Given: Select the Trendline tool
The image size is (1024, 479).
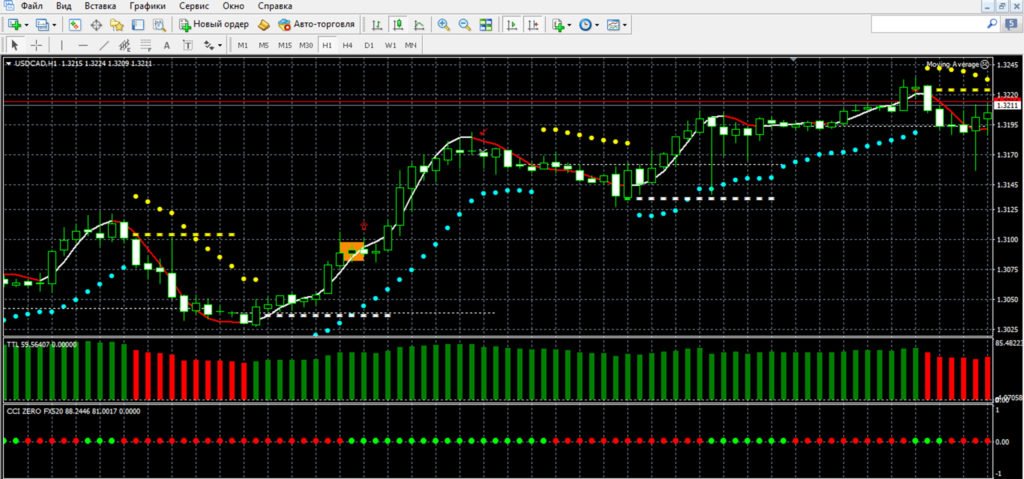Looking at the screenshot, I should [104, 45].
